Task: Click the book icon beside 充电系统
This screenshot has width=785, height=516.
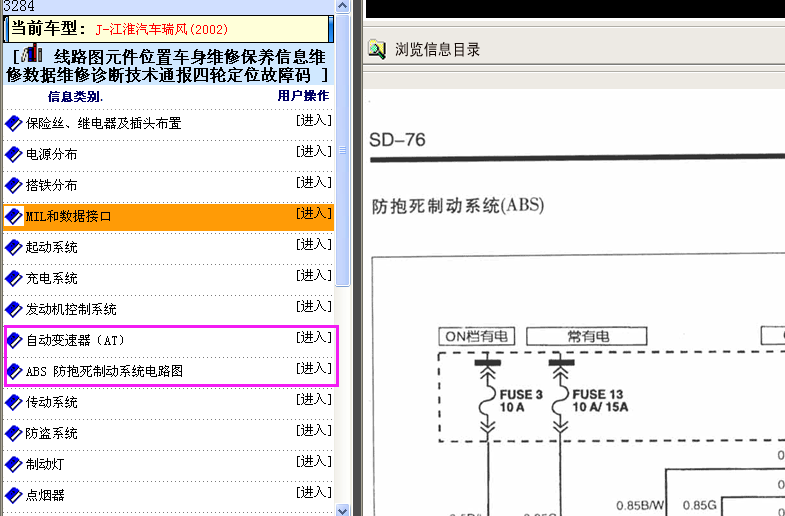Action: 14,278
